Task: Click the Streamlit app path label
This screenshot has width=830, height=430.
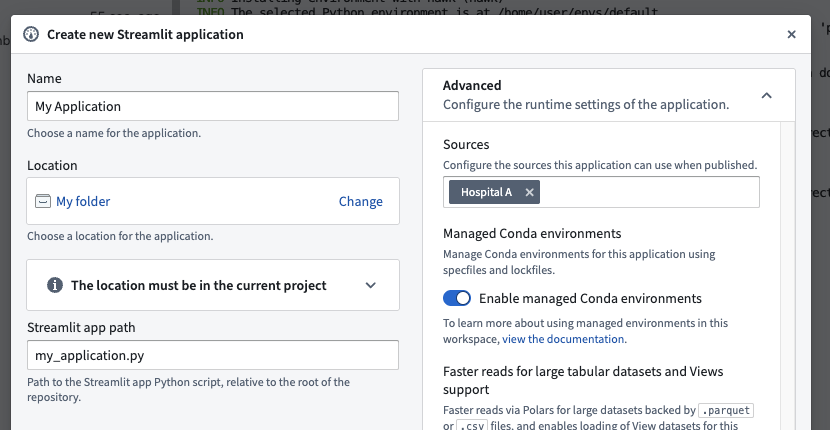Action: pos(81,328)
